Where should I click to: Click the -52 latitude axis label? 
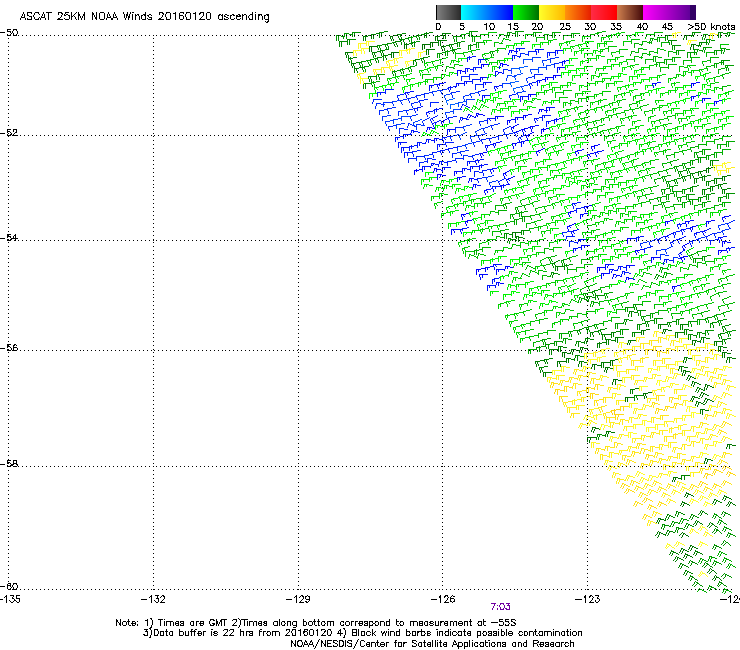[9, 133]
